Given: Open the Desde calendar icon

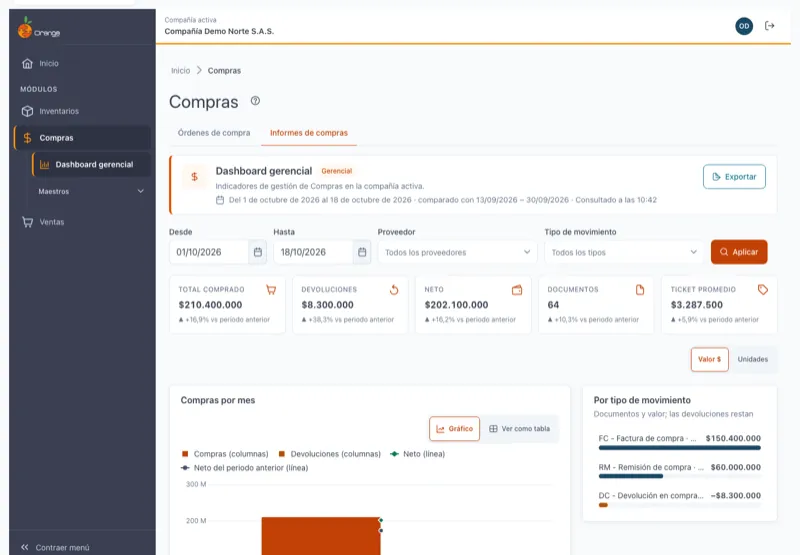Looking at the screenshot, I should (x=258, y=252).
